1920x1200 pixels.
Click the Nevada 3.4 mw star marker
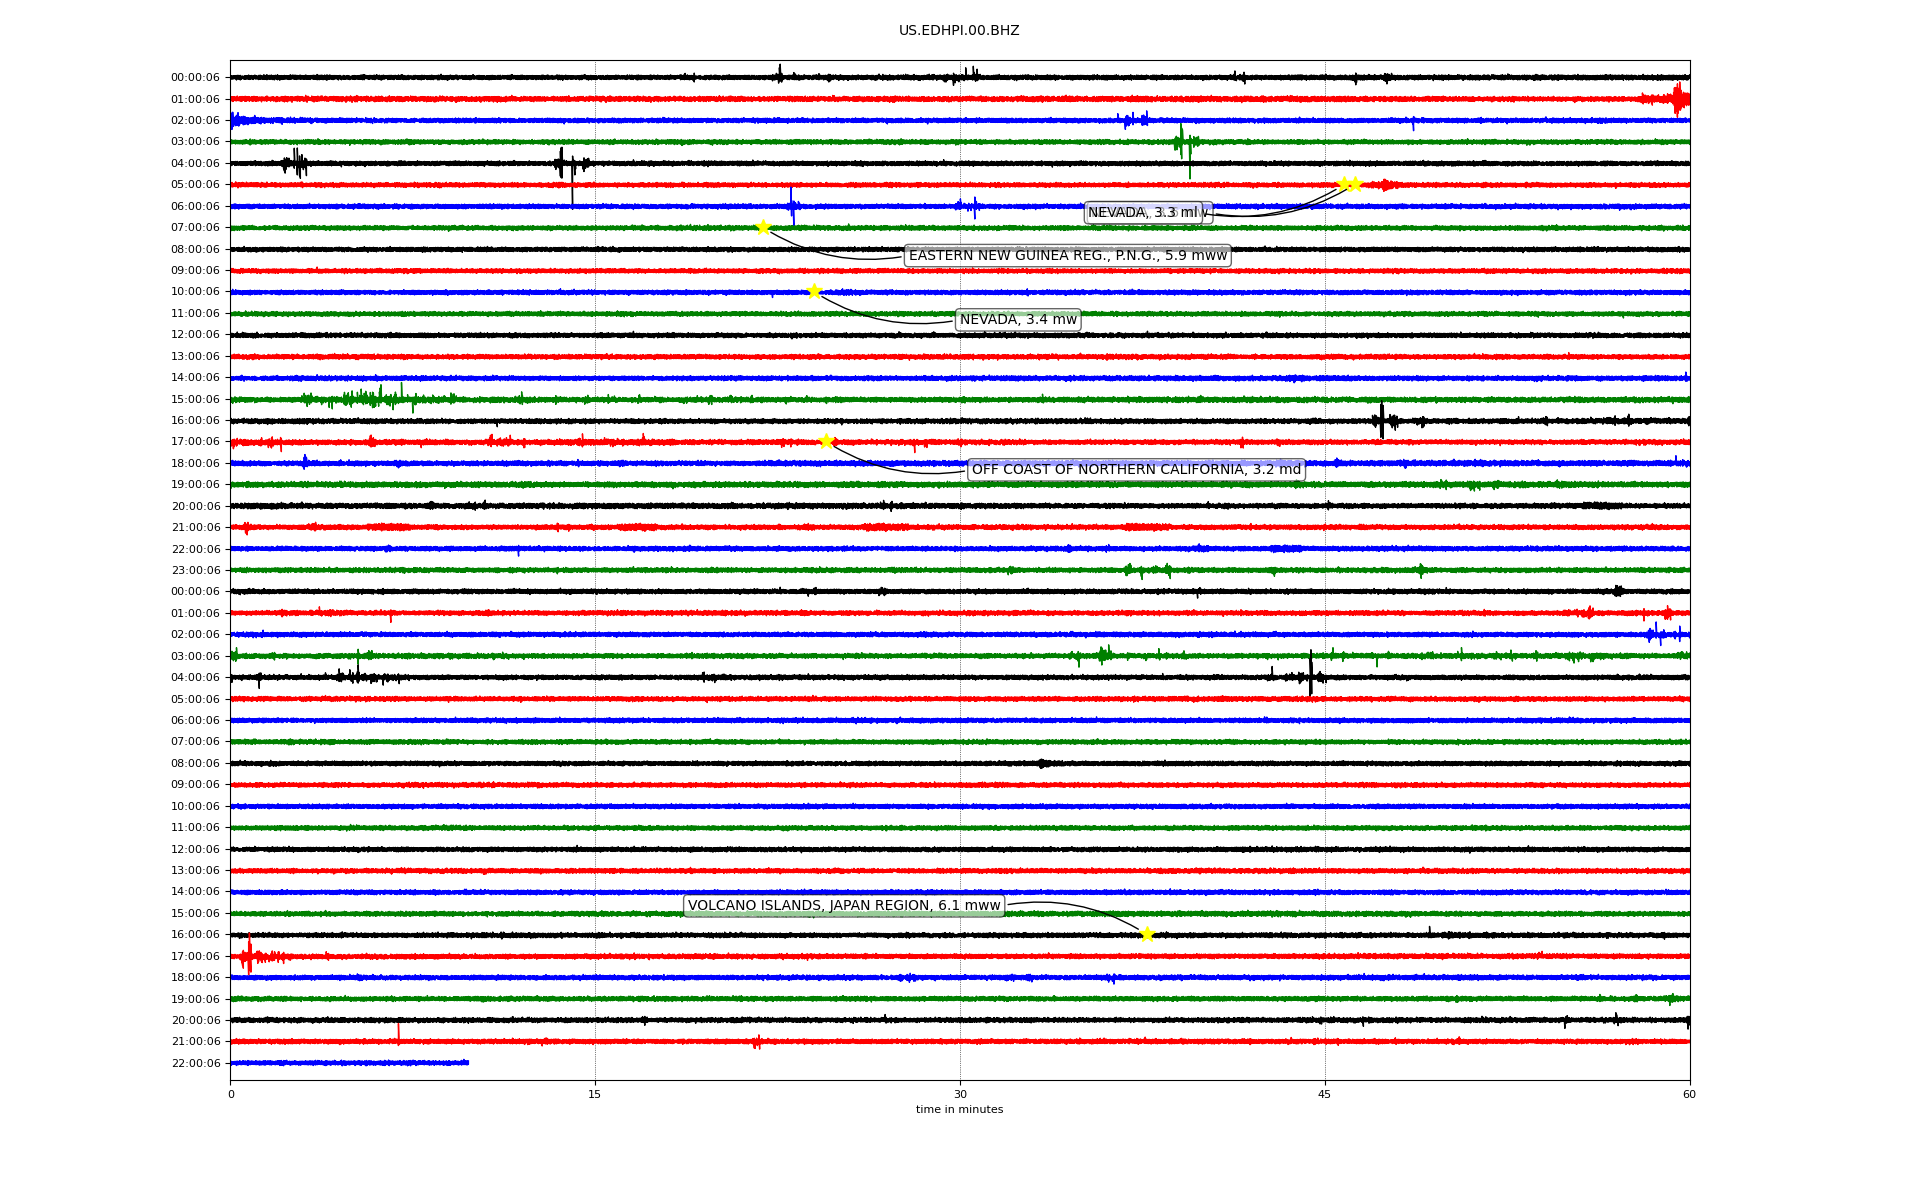tap(814, 291)
